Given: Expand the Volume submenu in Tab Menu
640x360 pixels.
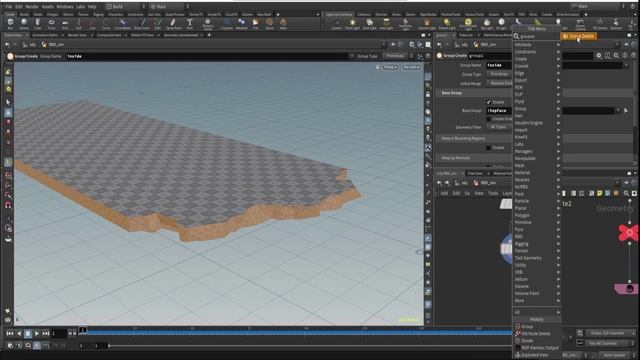Looking at the screenshot, I should coord(537,286).
